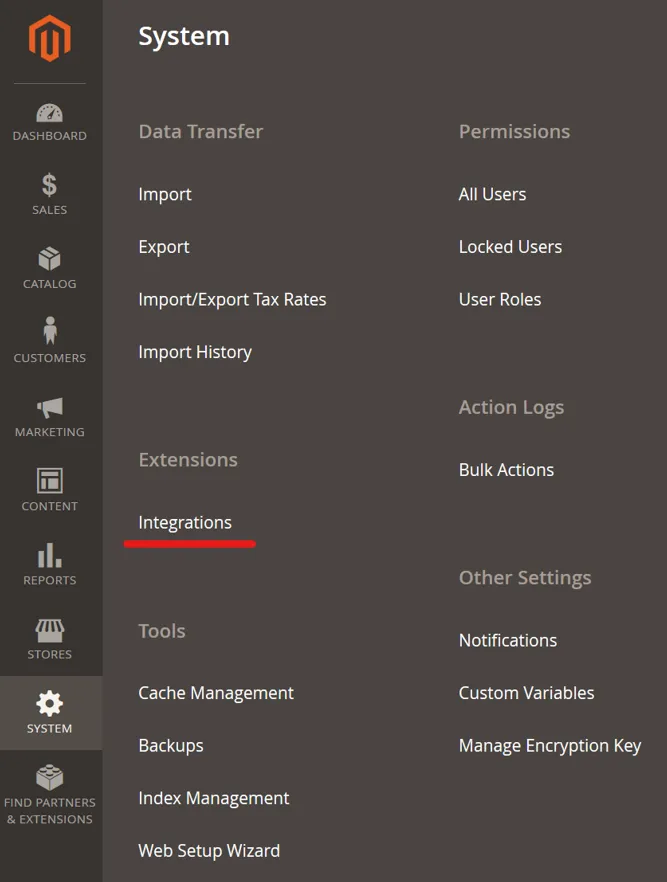Open Bulk Actions log
The height and width of the screenshot is (882, 667).
pos(507,470)
